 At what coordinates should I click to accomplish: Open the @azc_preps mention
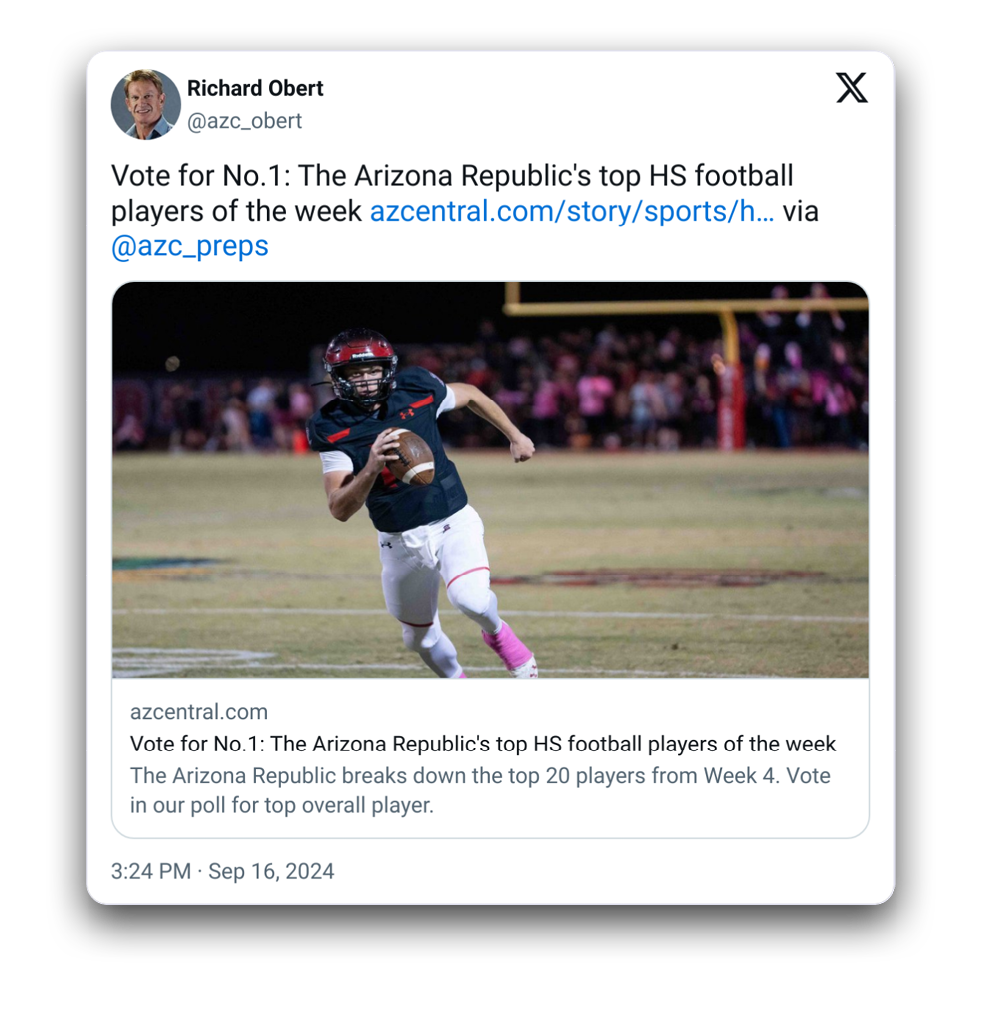(x=189, y=246)
